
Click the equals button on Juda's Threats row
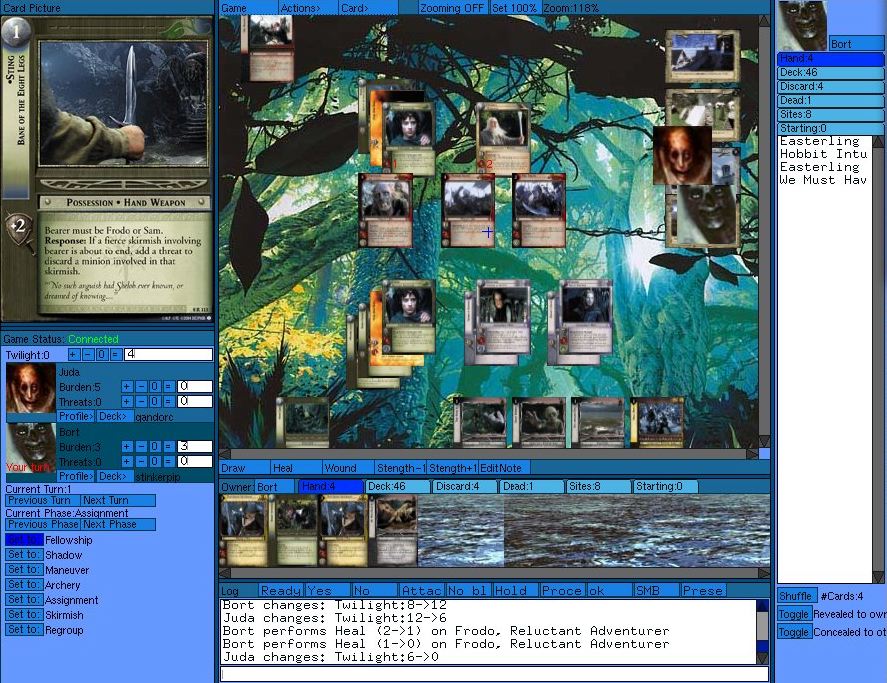click(168, 402)
